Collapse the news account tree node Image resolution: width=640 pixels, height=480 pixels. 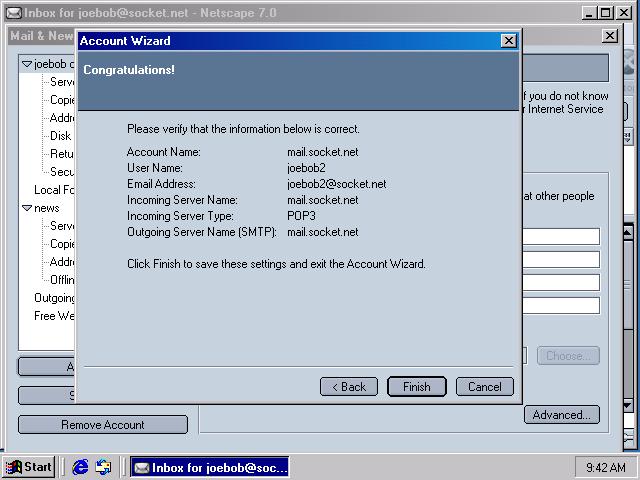click(27, 208)
